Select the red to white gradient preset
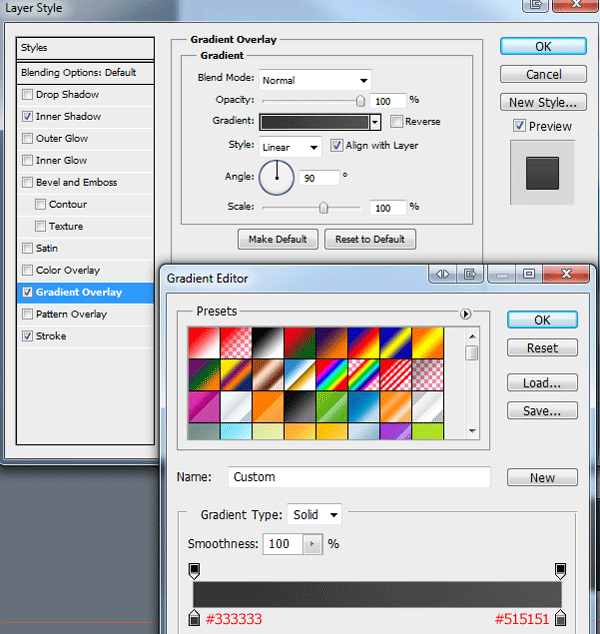 [204, 343]
